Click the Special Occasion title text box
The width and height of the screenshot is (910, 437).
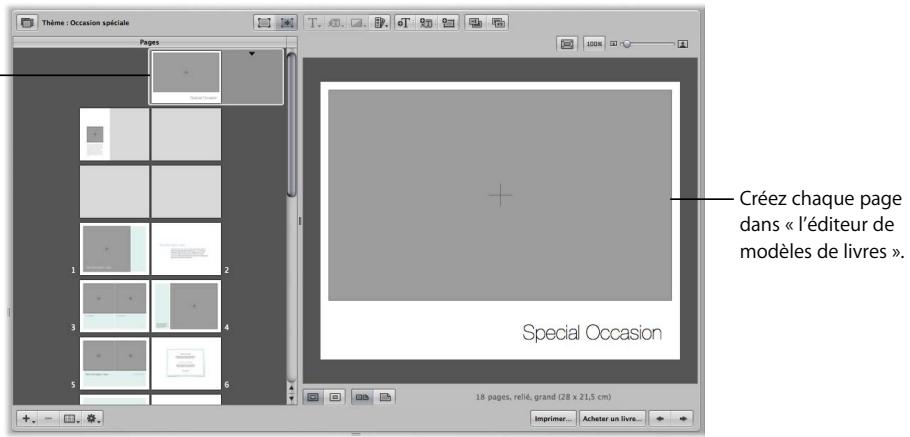coord(591,333)
